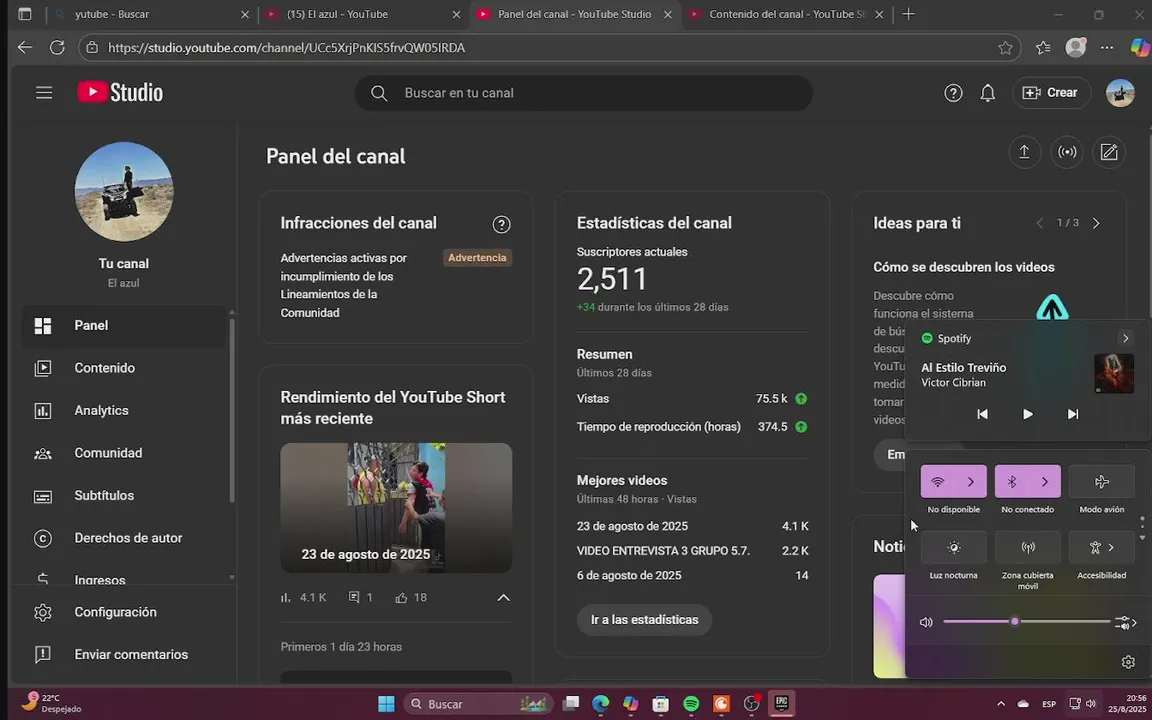Click Enviar comentarios in the sidebar

(x=123, y=655)
